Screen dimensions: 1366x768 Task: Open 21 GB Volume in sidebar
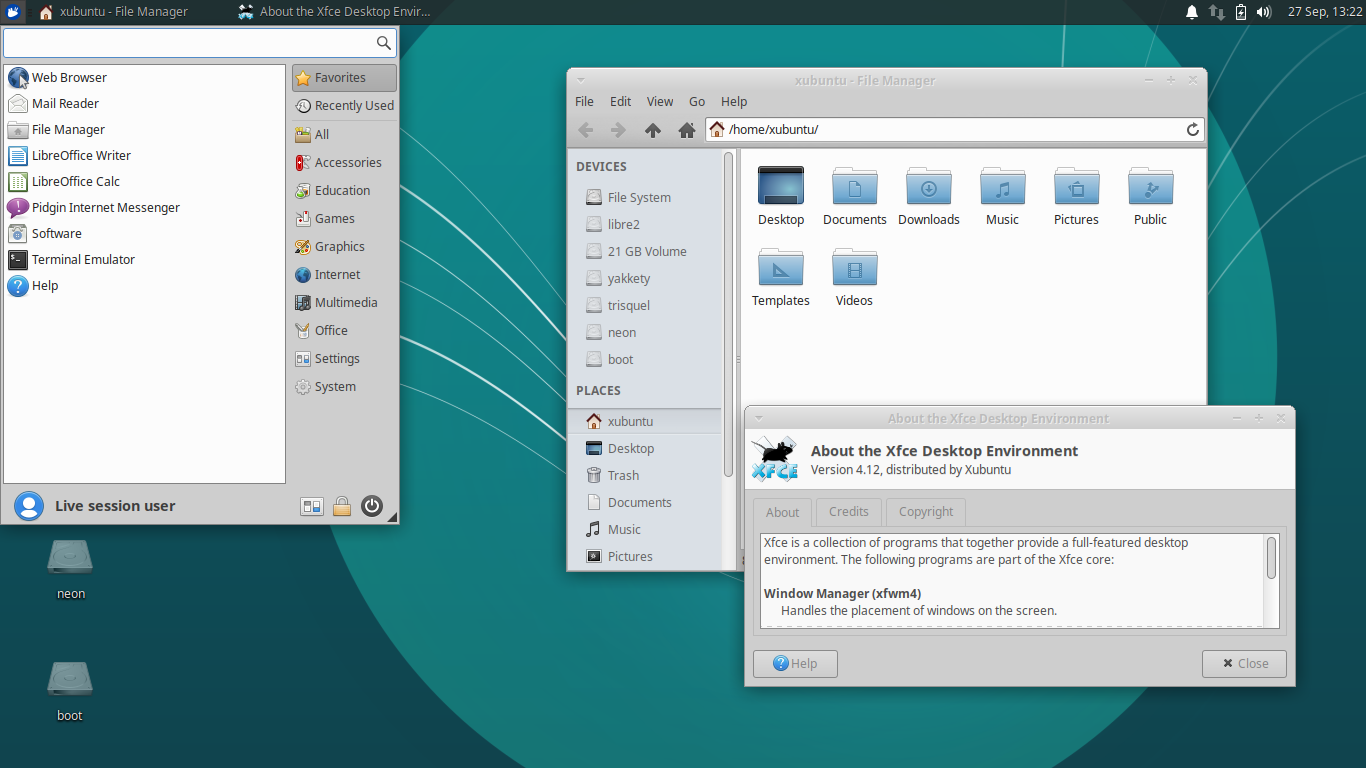click(x=645, y=251)
